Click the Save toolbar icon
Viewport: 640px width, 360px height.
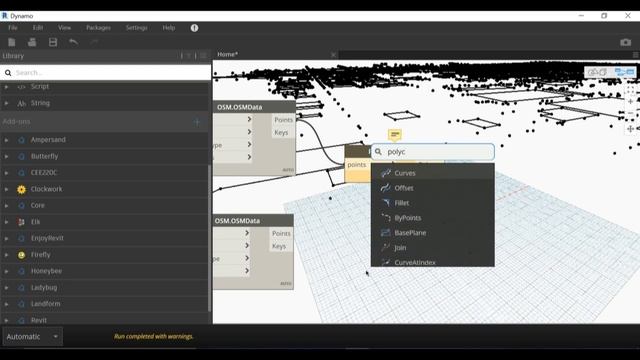[53, 42]
